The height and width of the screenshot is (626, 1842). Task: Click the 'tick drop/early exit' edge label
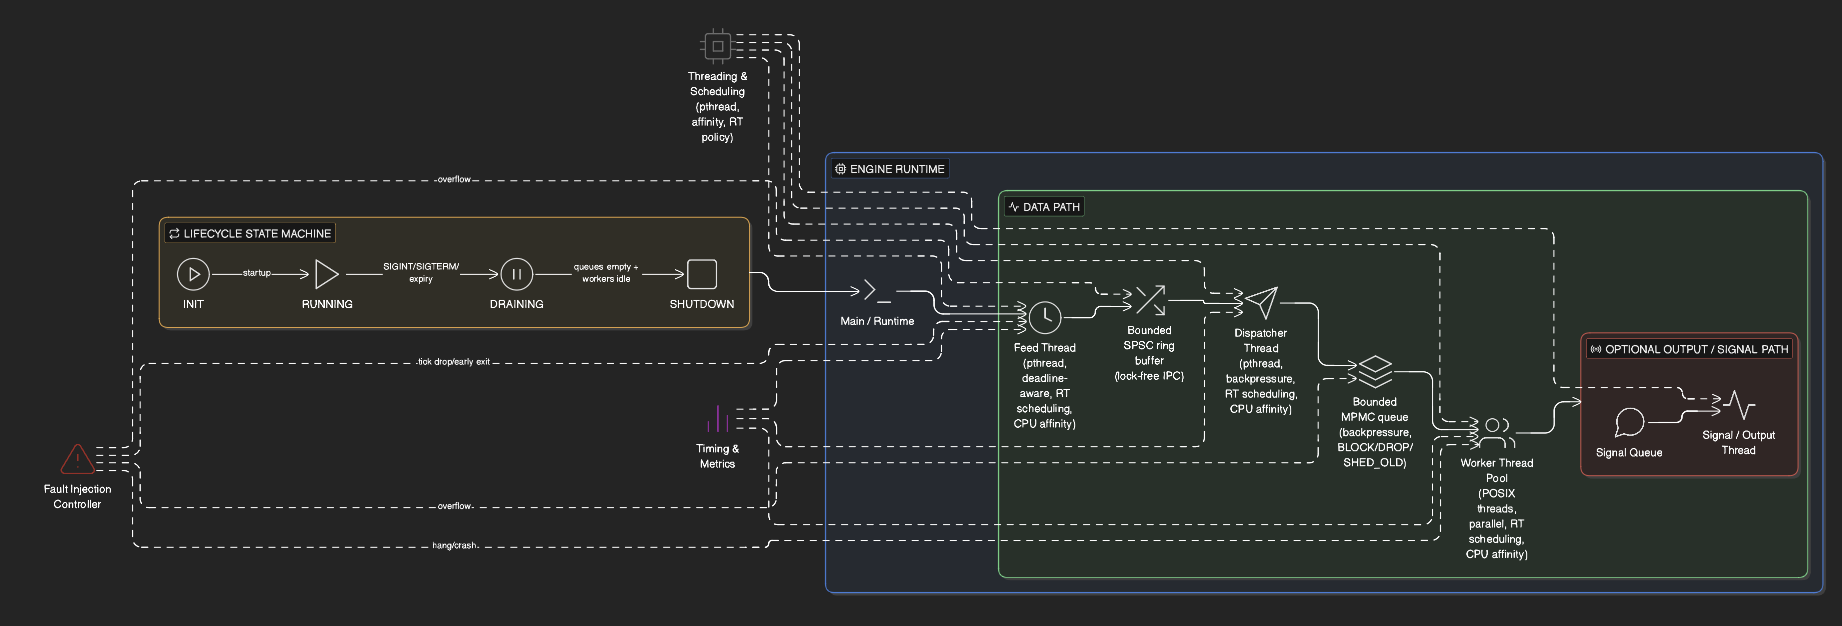tap(453, 362)
